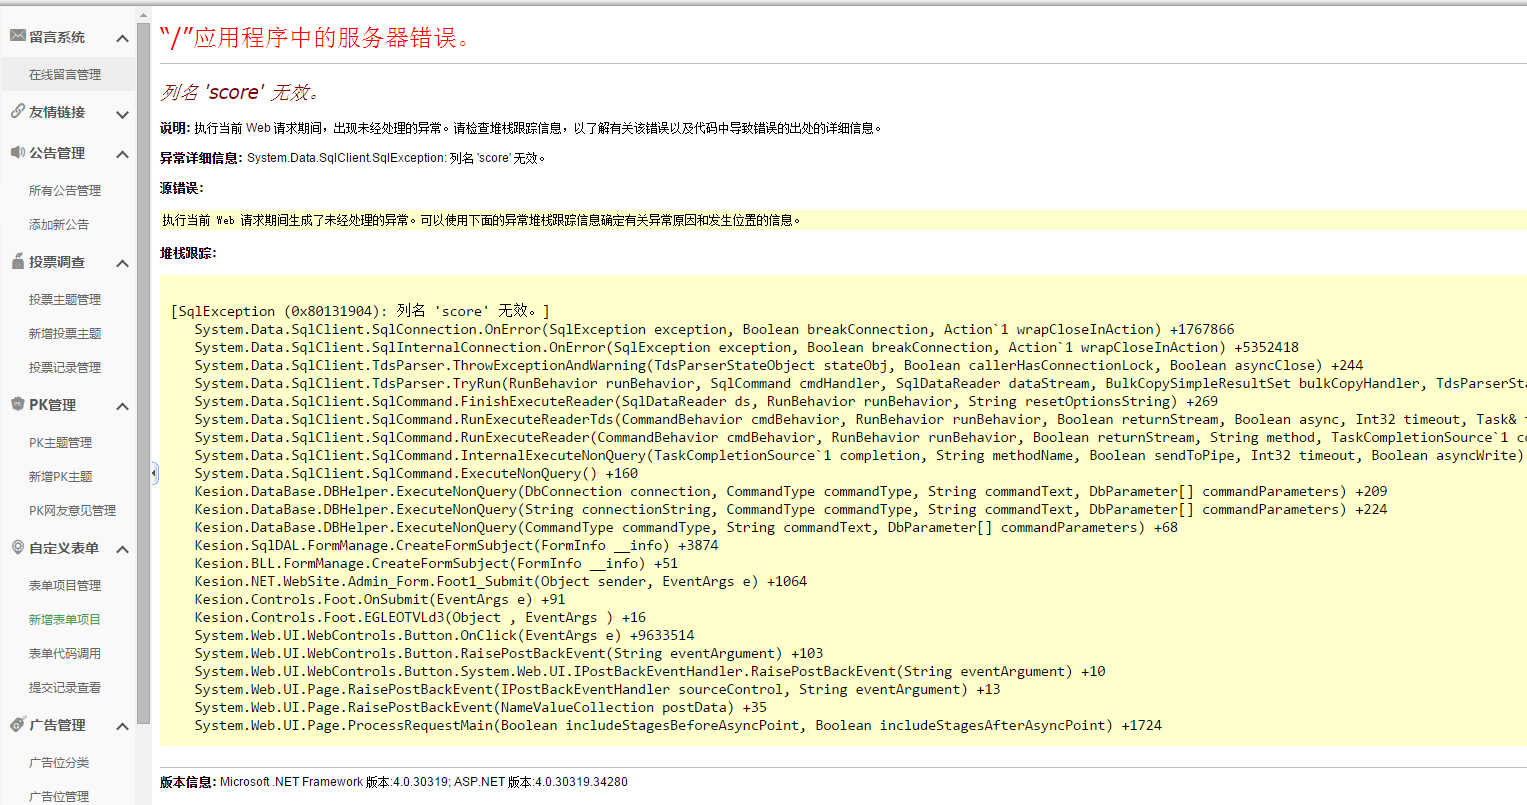
Task: Click the Page.ProcessRequestMain stack line
Action: [x=678, y=725]
